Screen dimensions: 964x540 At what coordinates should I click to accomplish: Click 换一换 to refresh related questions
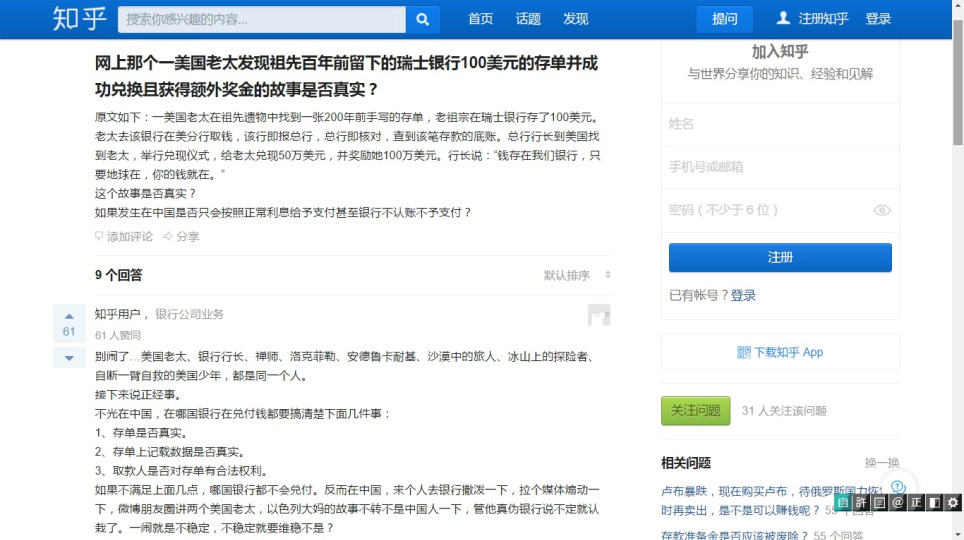[x=882, y=462]
